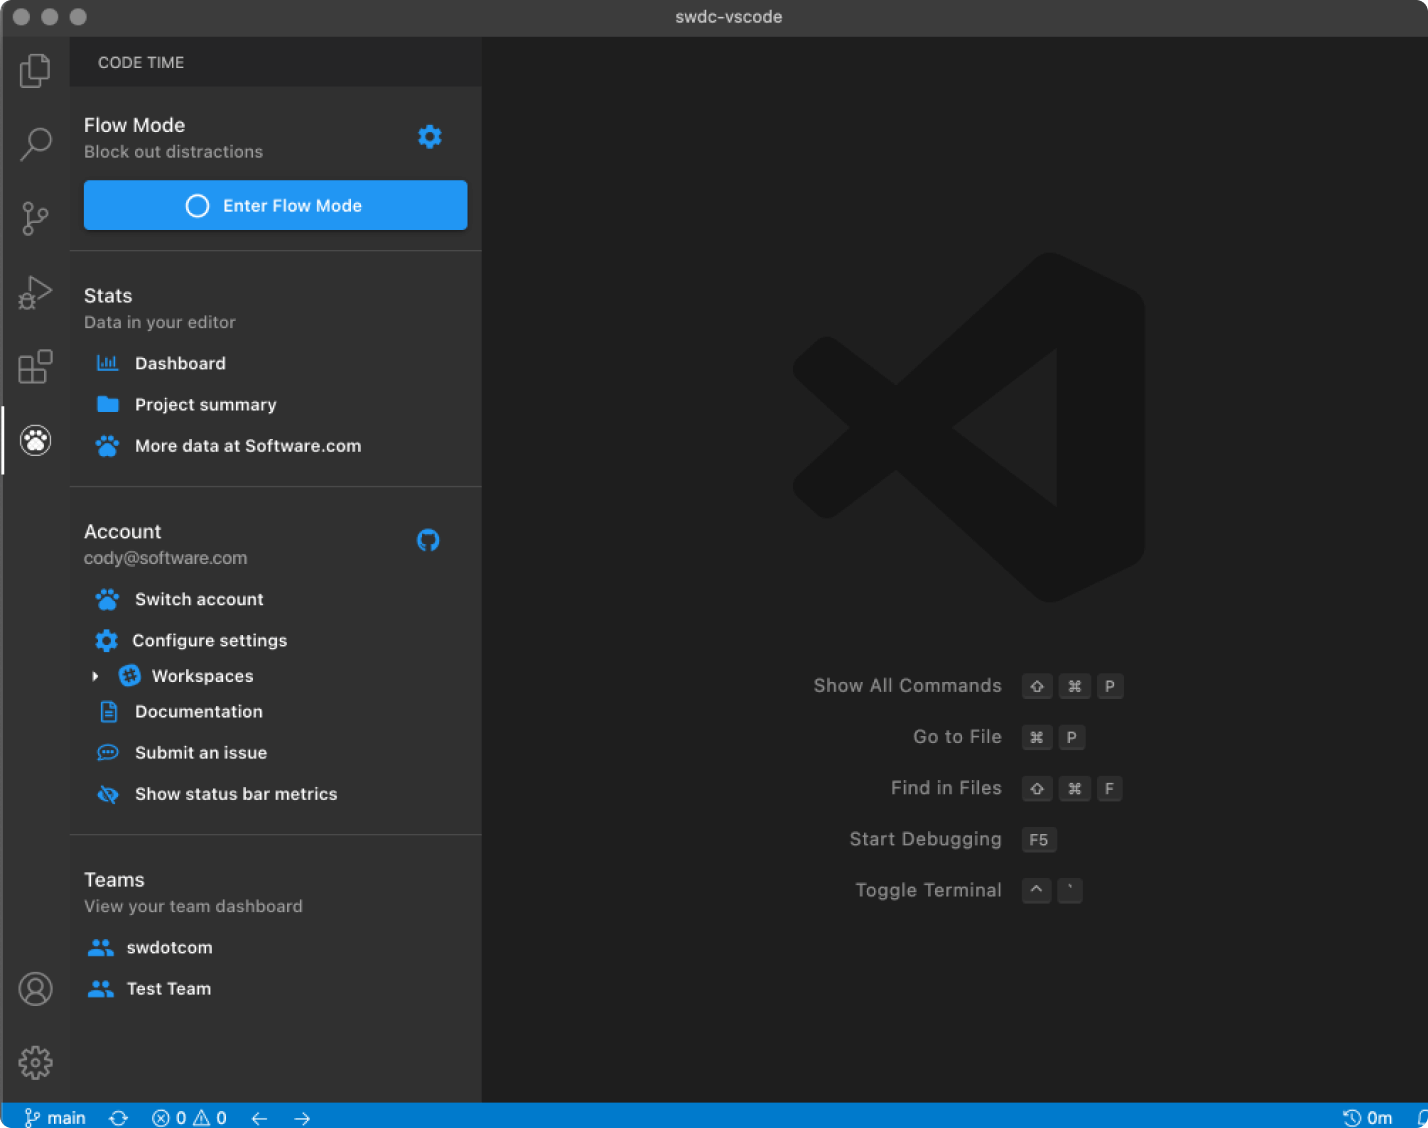Open the Project summary
This screenshot has height=1128, width=1428.
[x=206, y=404]
